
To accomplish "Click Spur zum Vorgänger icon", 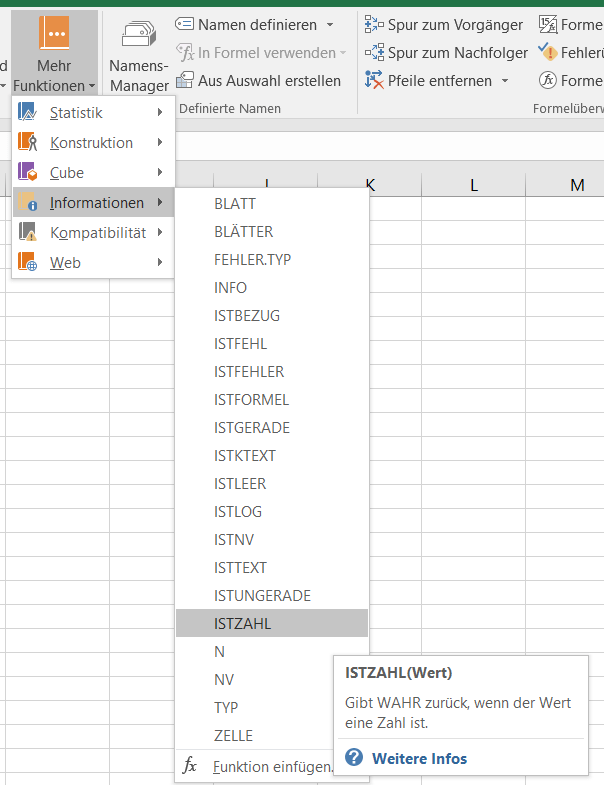I will pos(374,24).
